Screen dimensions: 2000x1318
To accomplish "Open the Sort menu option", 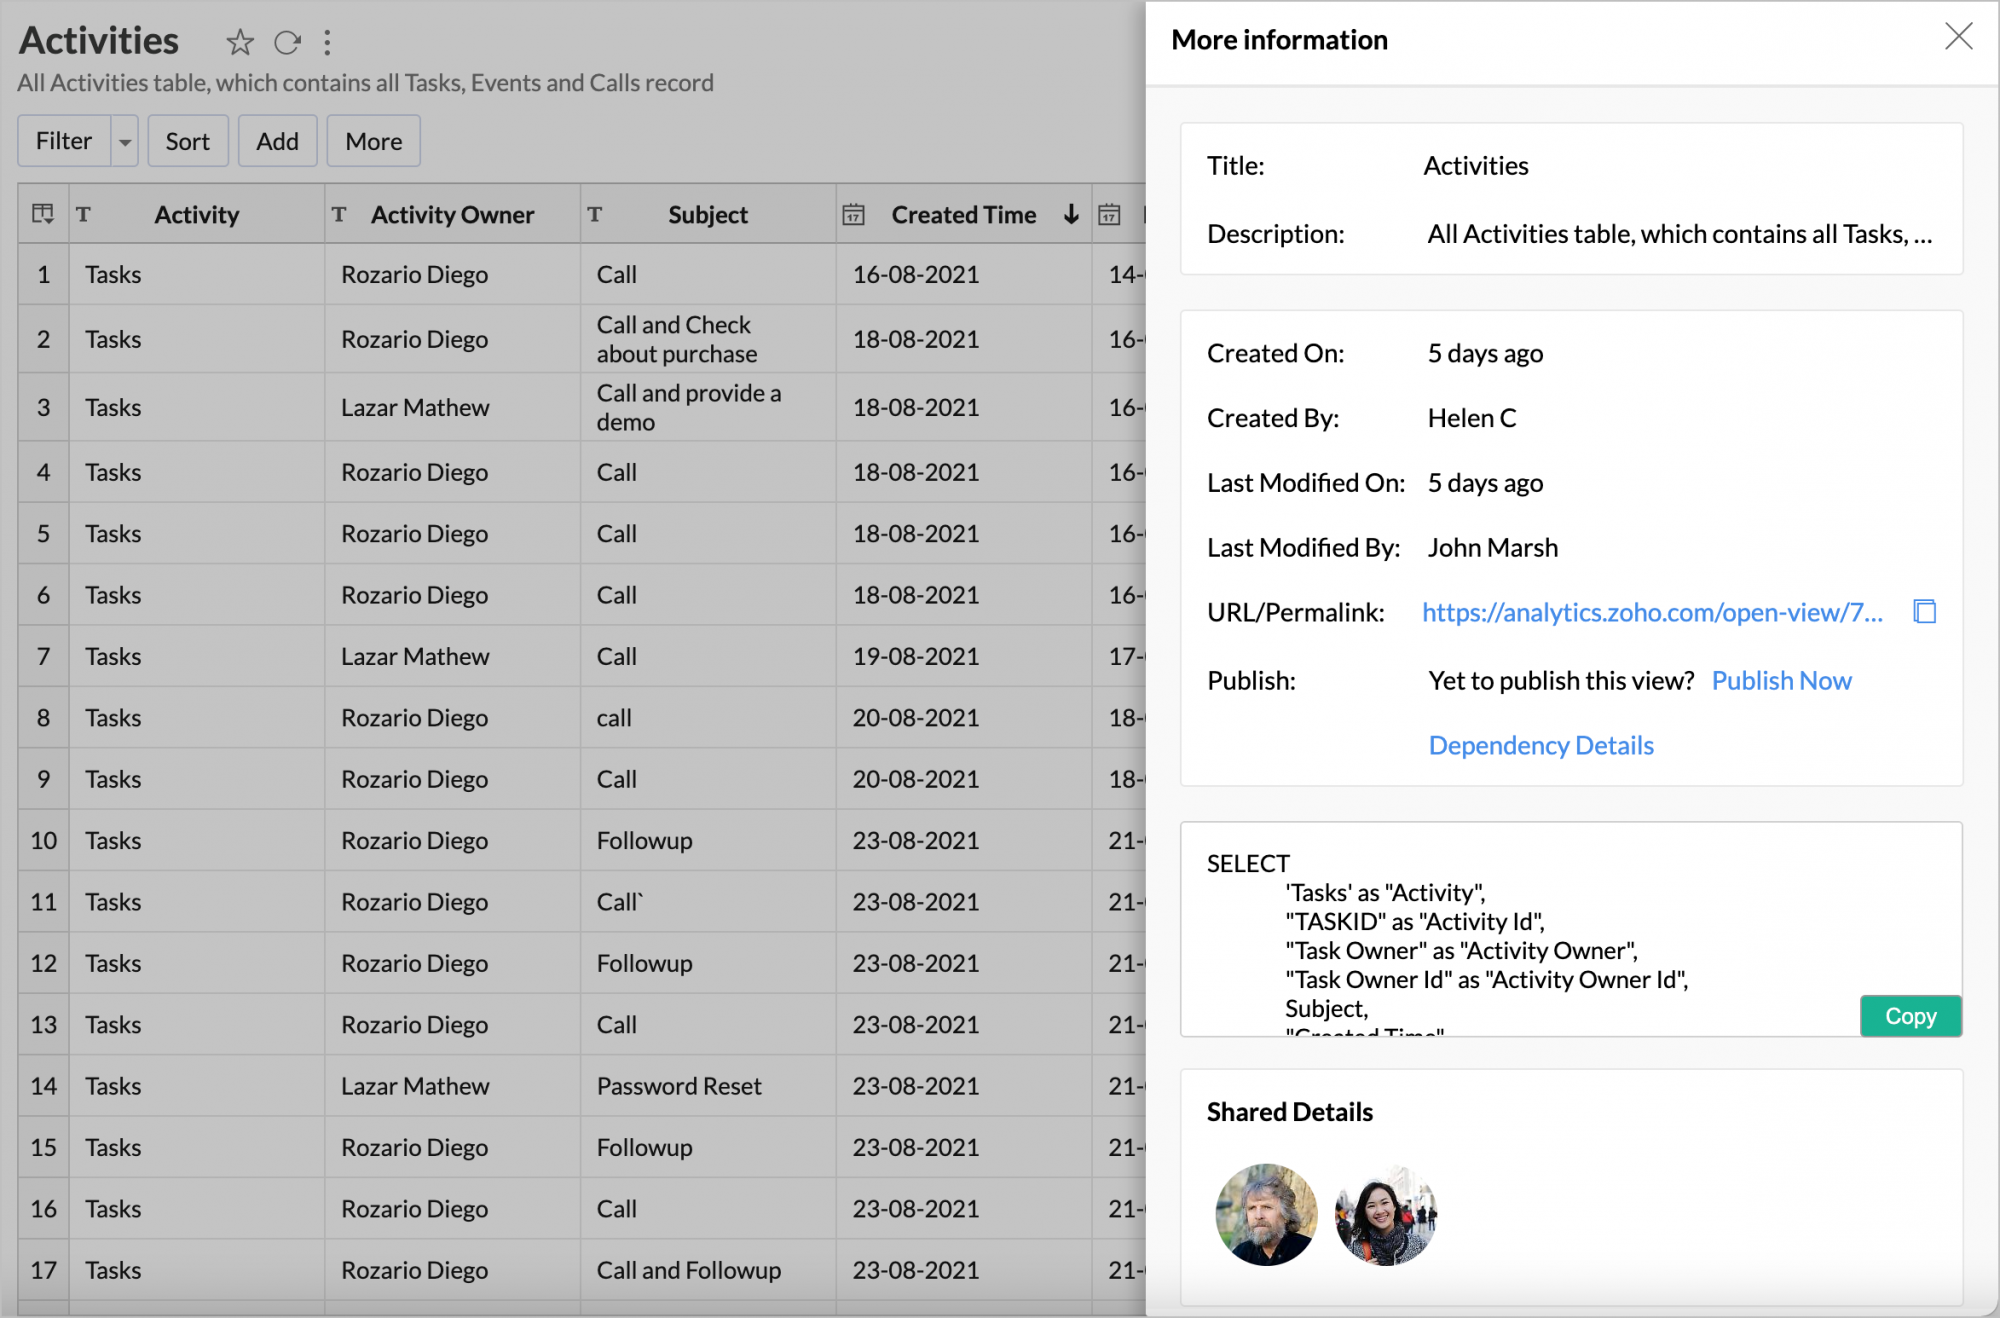I will click(187, 141).
